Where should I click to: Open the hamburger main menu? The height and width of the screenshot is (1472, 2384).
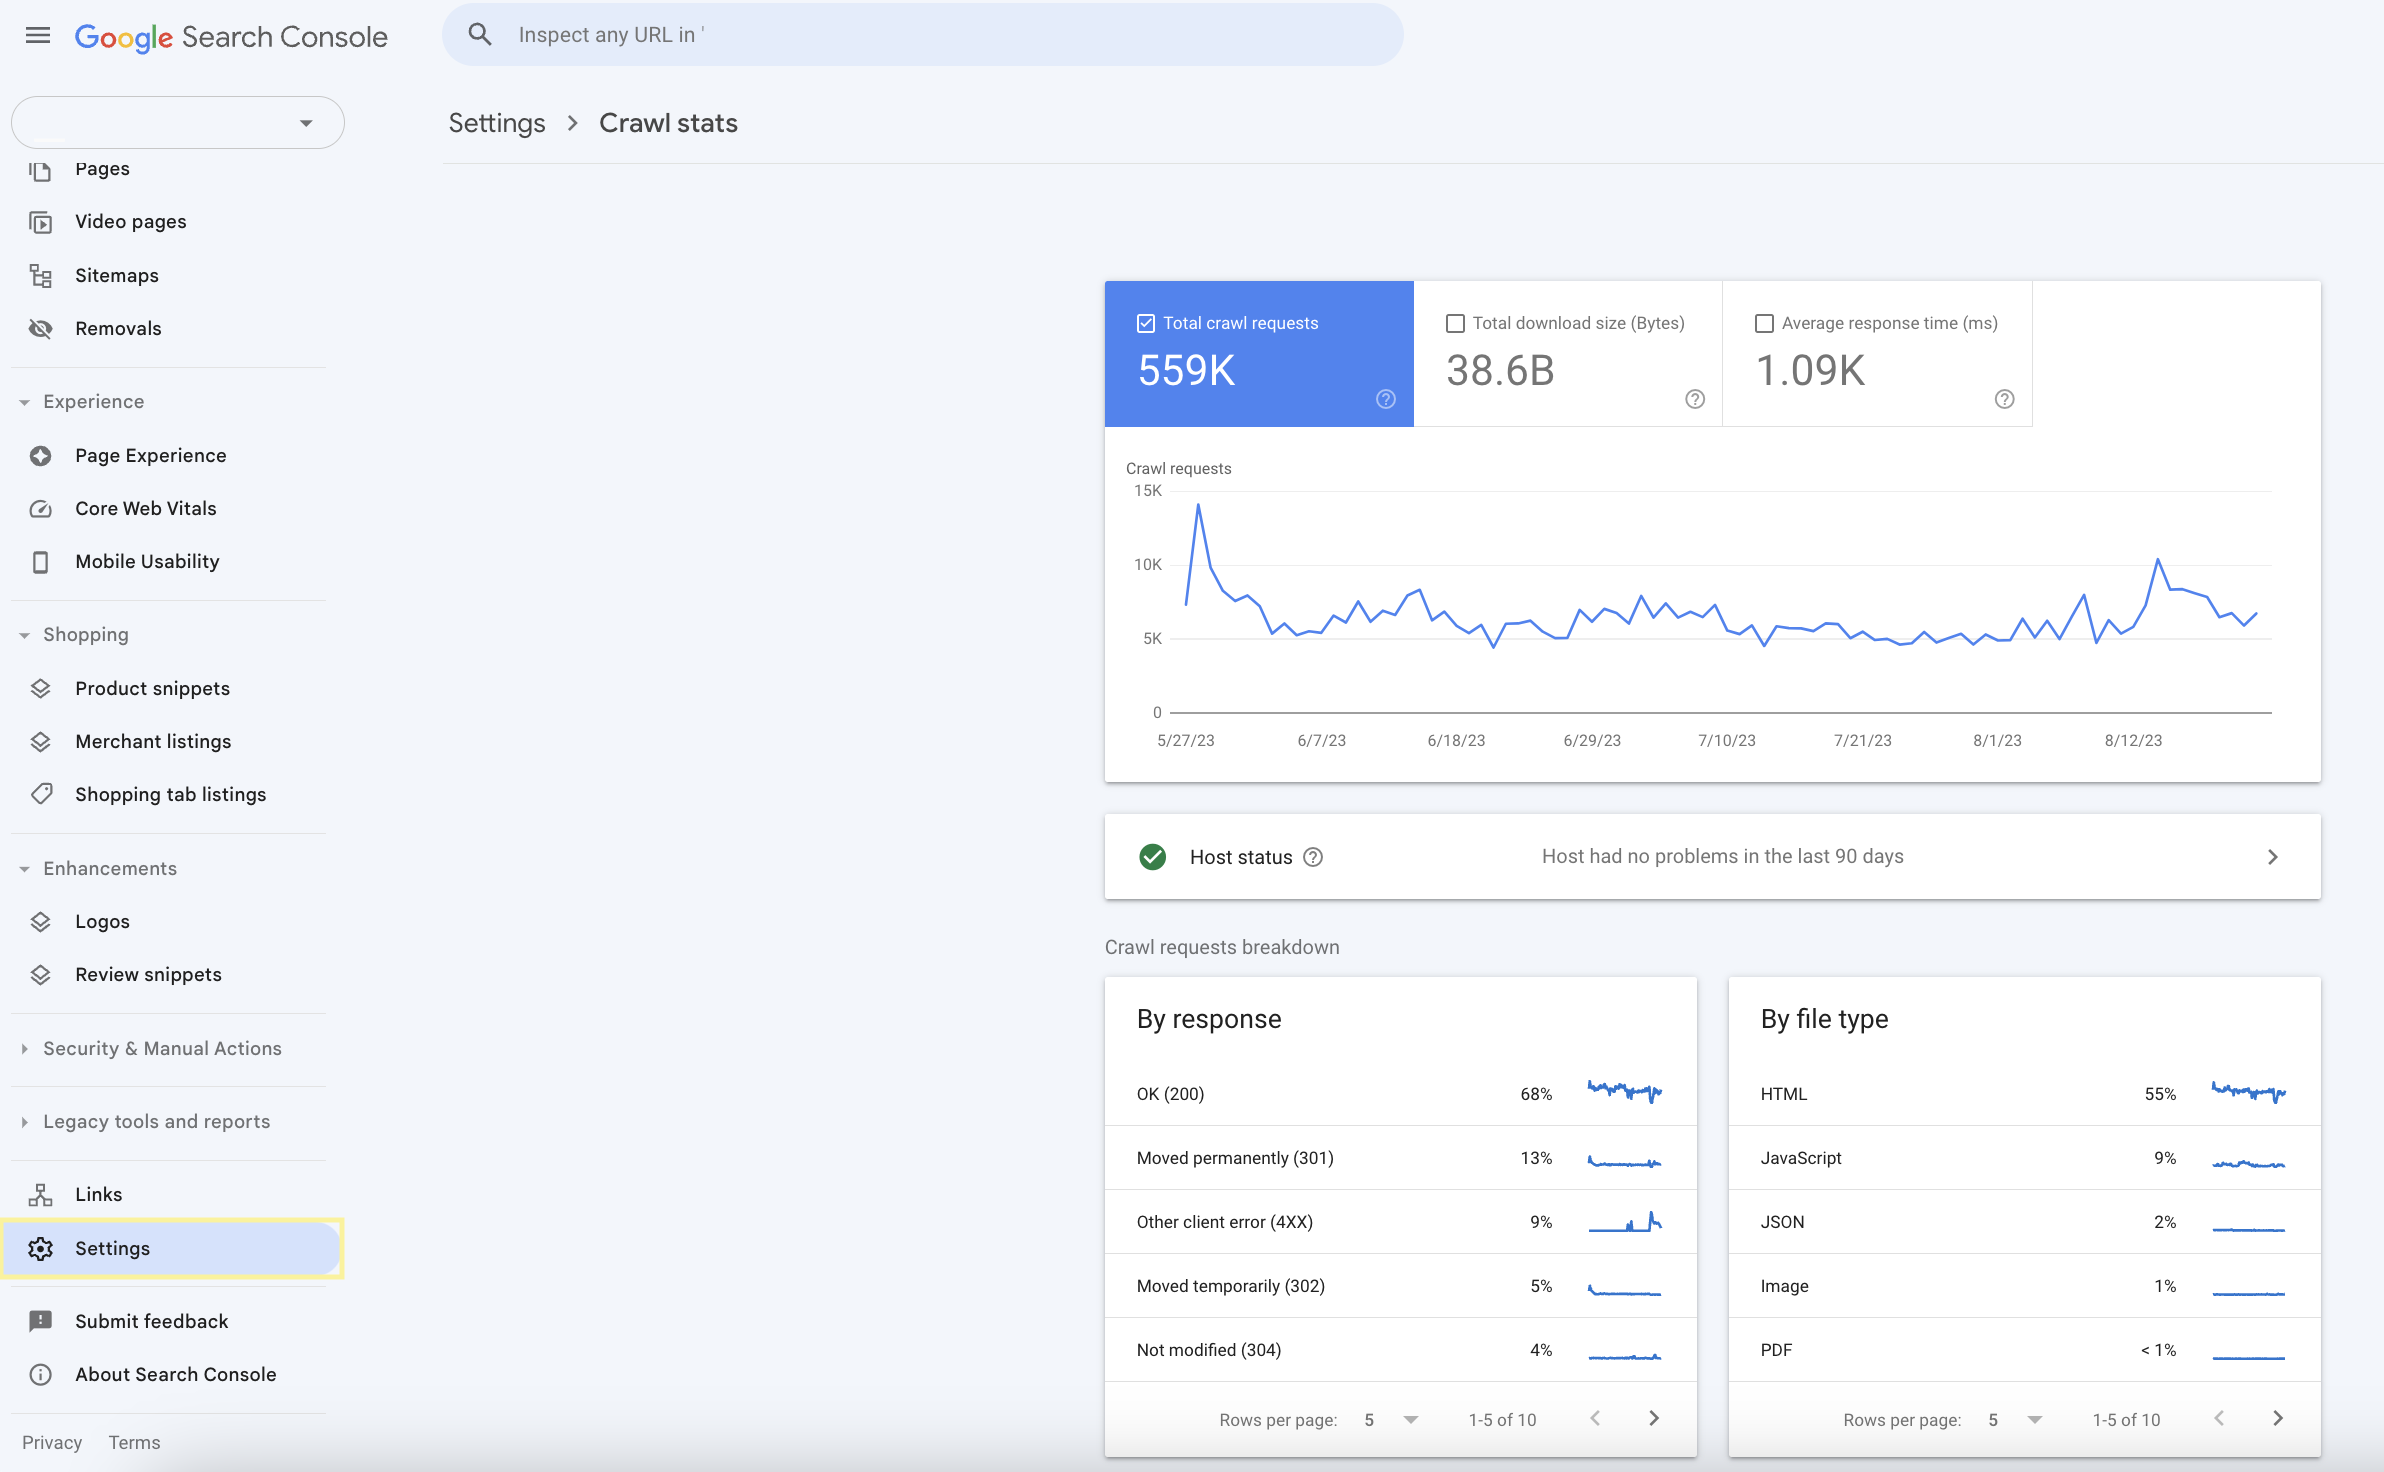click(x=38, y=36)
